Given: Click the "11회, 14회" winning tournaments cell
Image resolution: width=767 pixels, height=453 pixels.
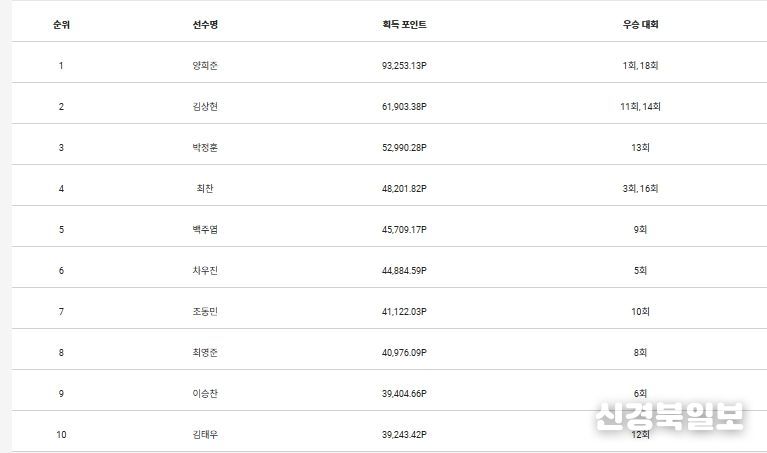Looking at the screenshot, I should click(x=640, y=107).
